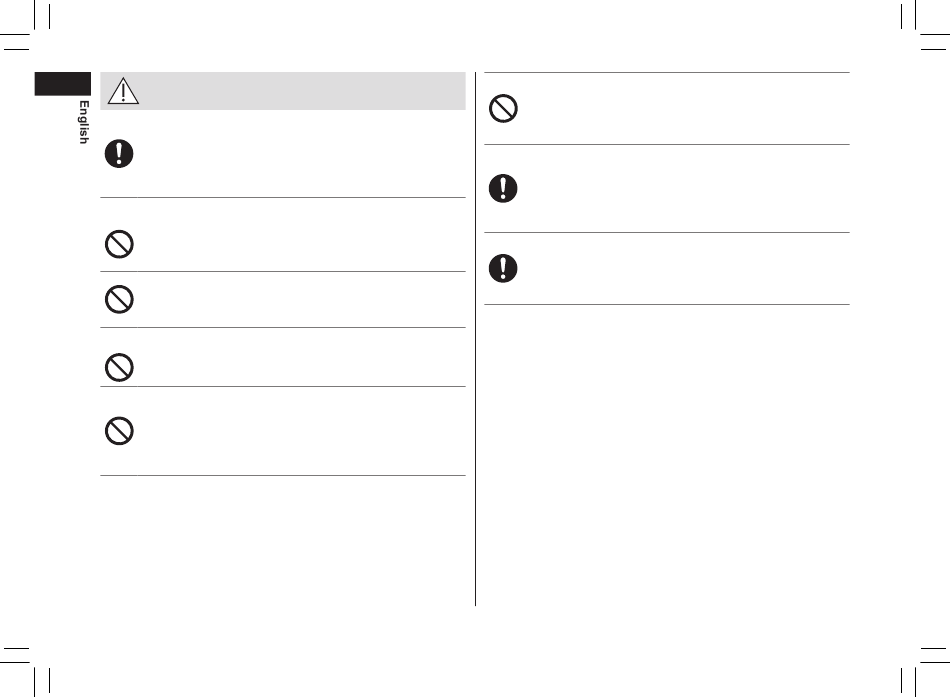Select the prohibition icon in the right column
The height and width of the screenshot is (697, 950).
[x=503, y=108]
